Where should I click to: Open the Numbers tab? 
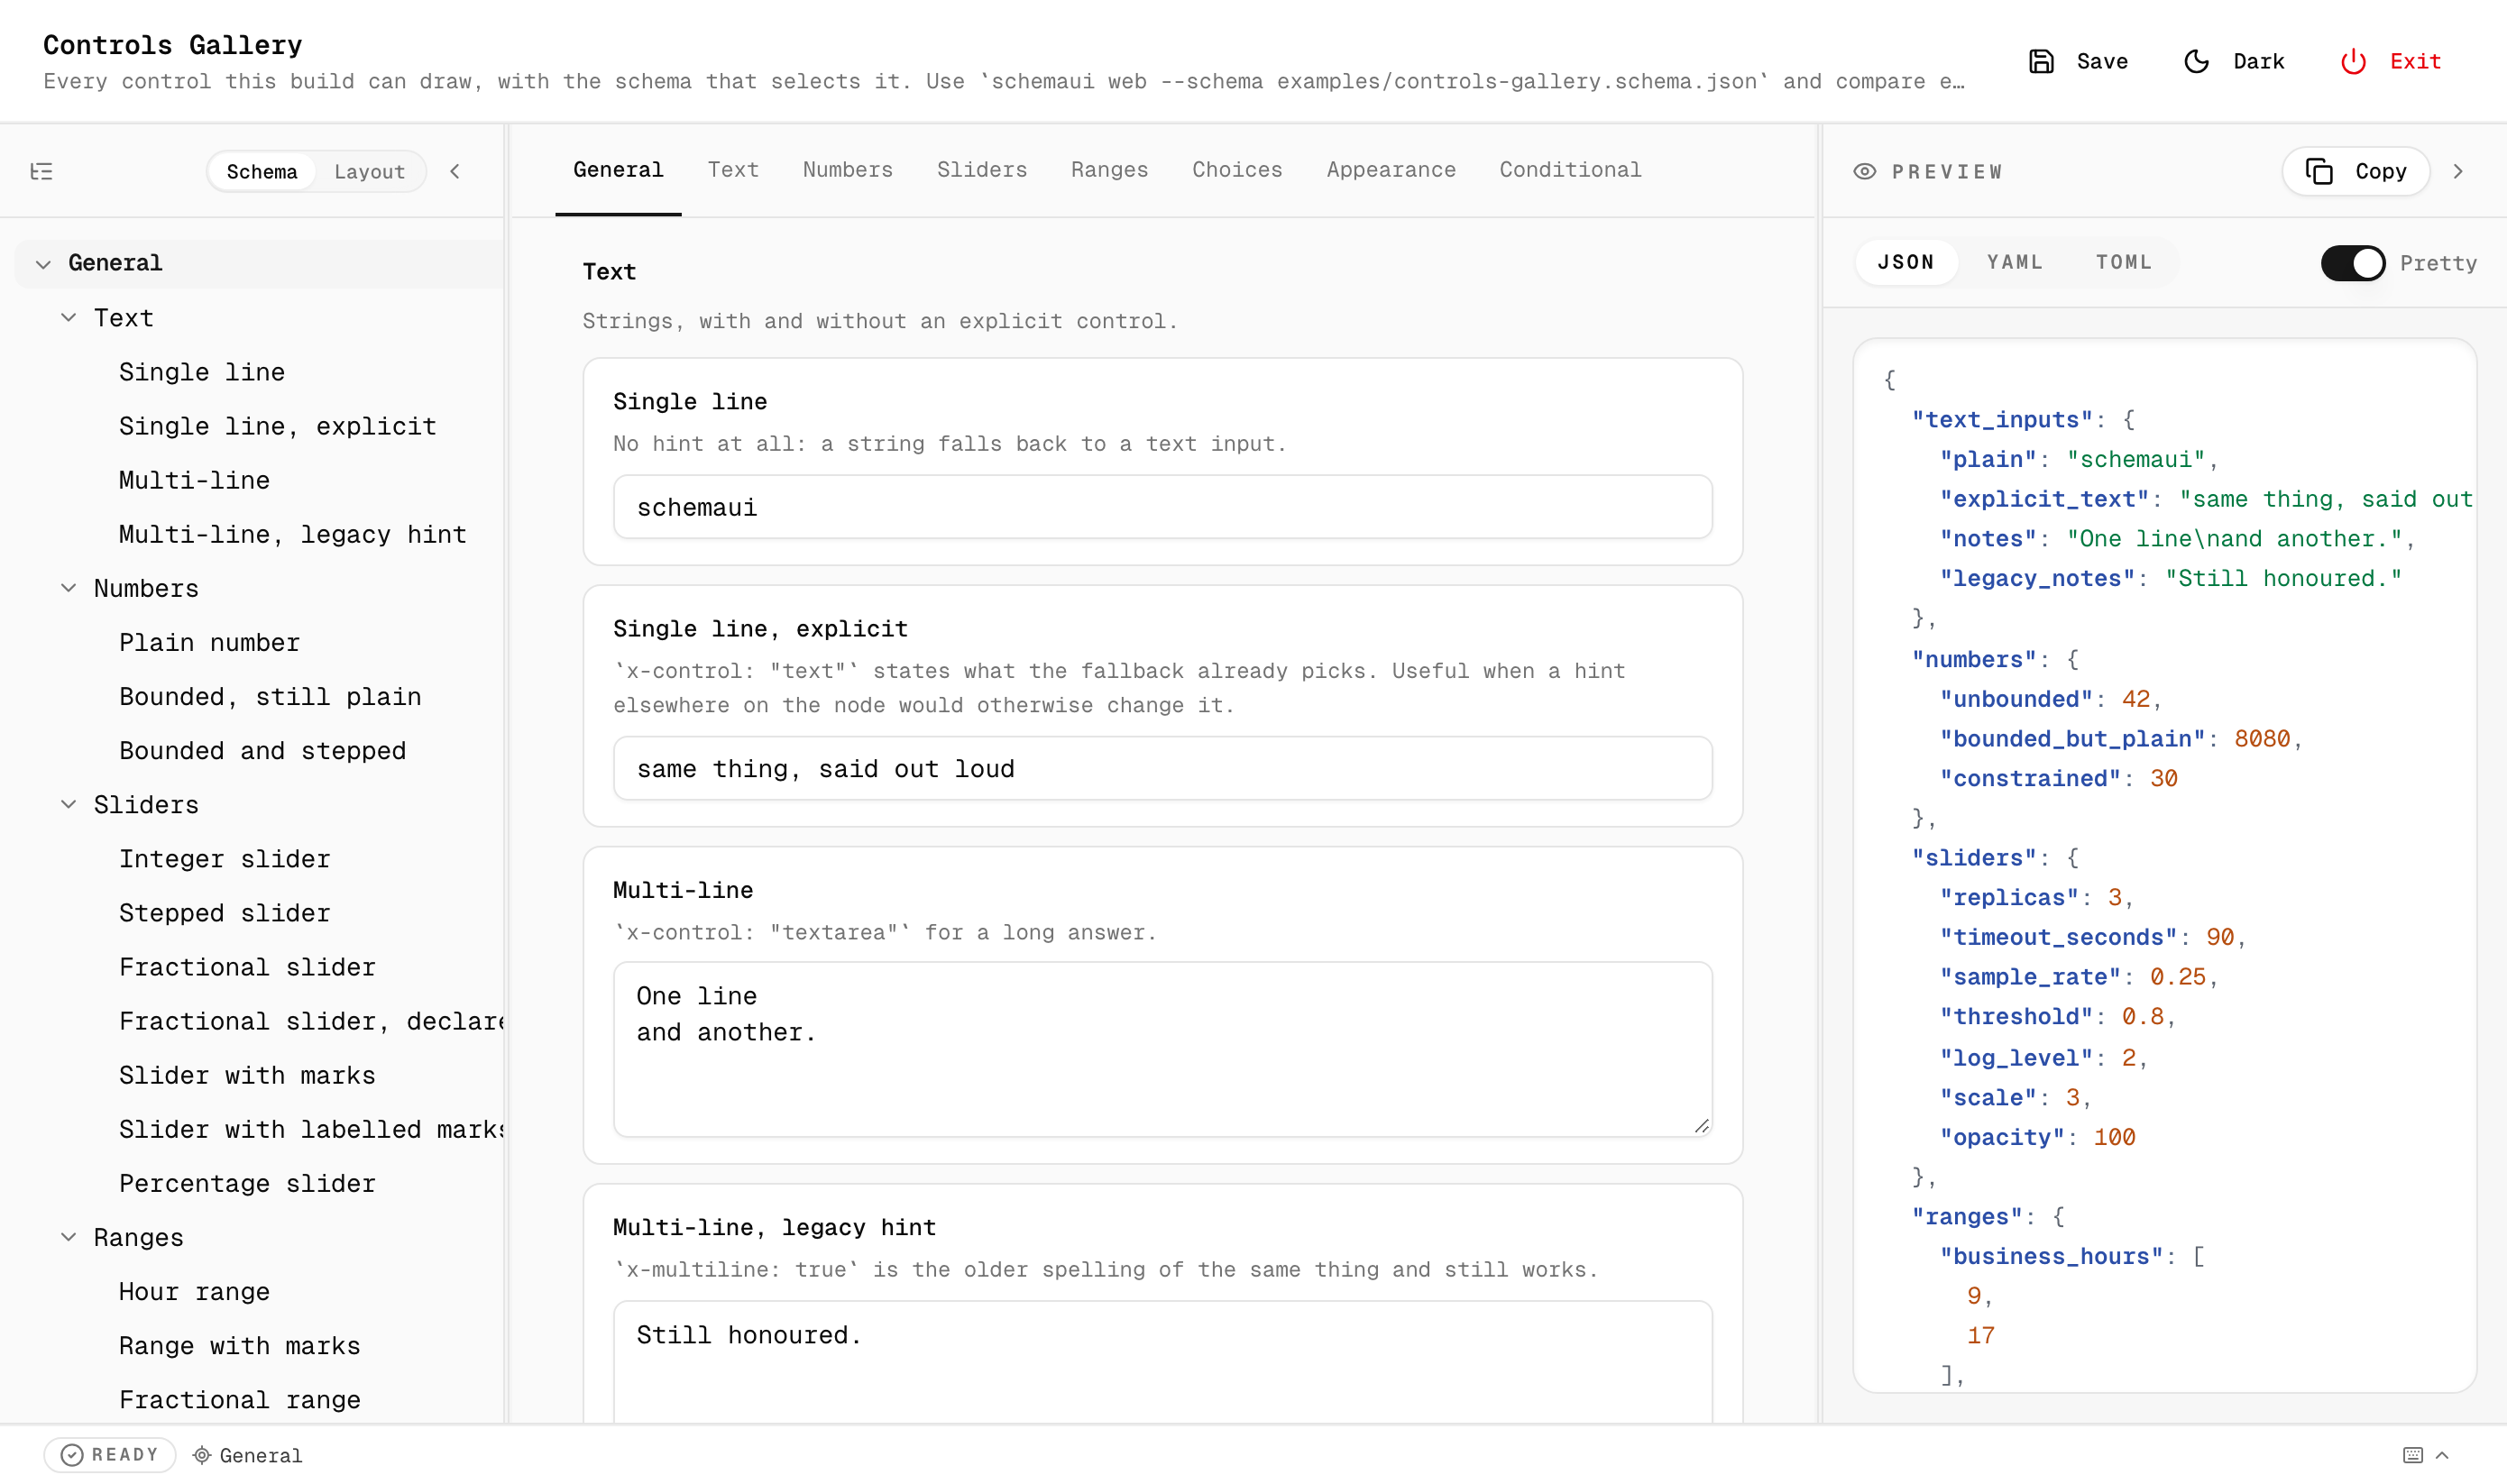847,170
